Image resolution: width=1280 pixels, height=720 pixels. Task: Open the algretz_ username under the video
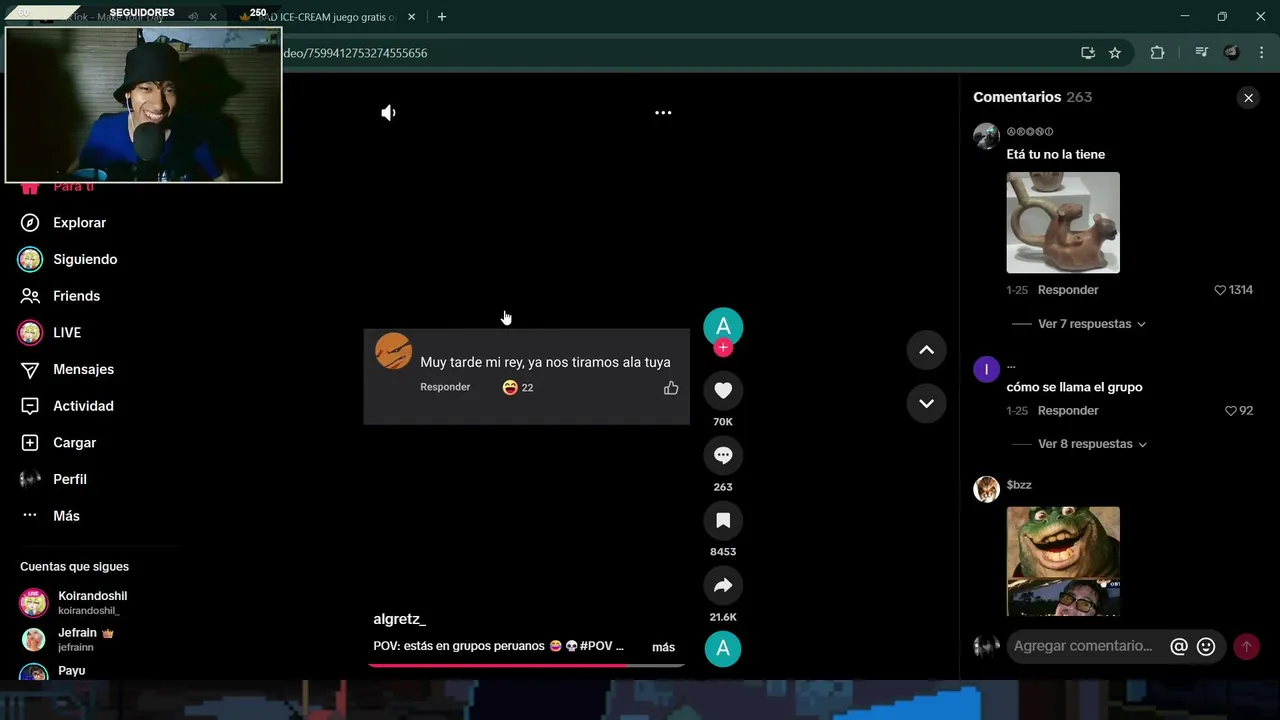pyautogui.click(x=400, y=619)
